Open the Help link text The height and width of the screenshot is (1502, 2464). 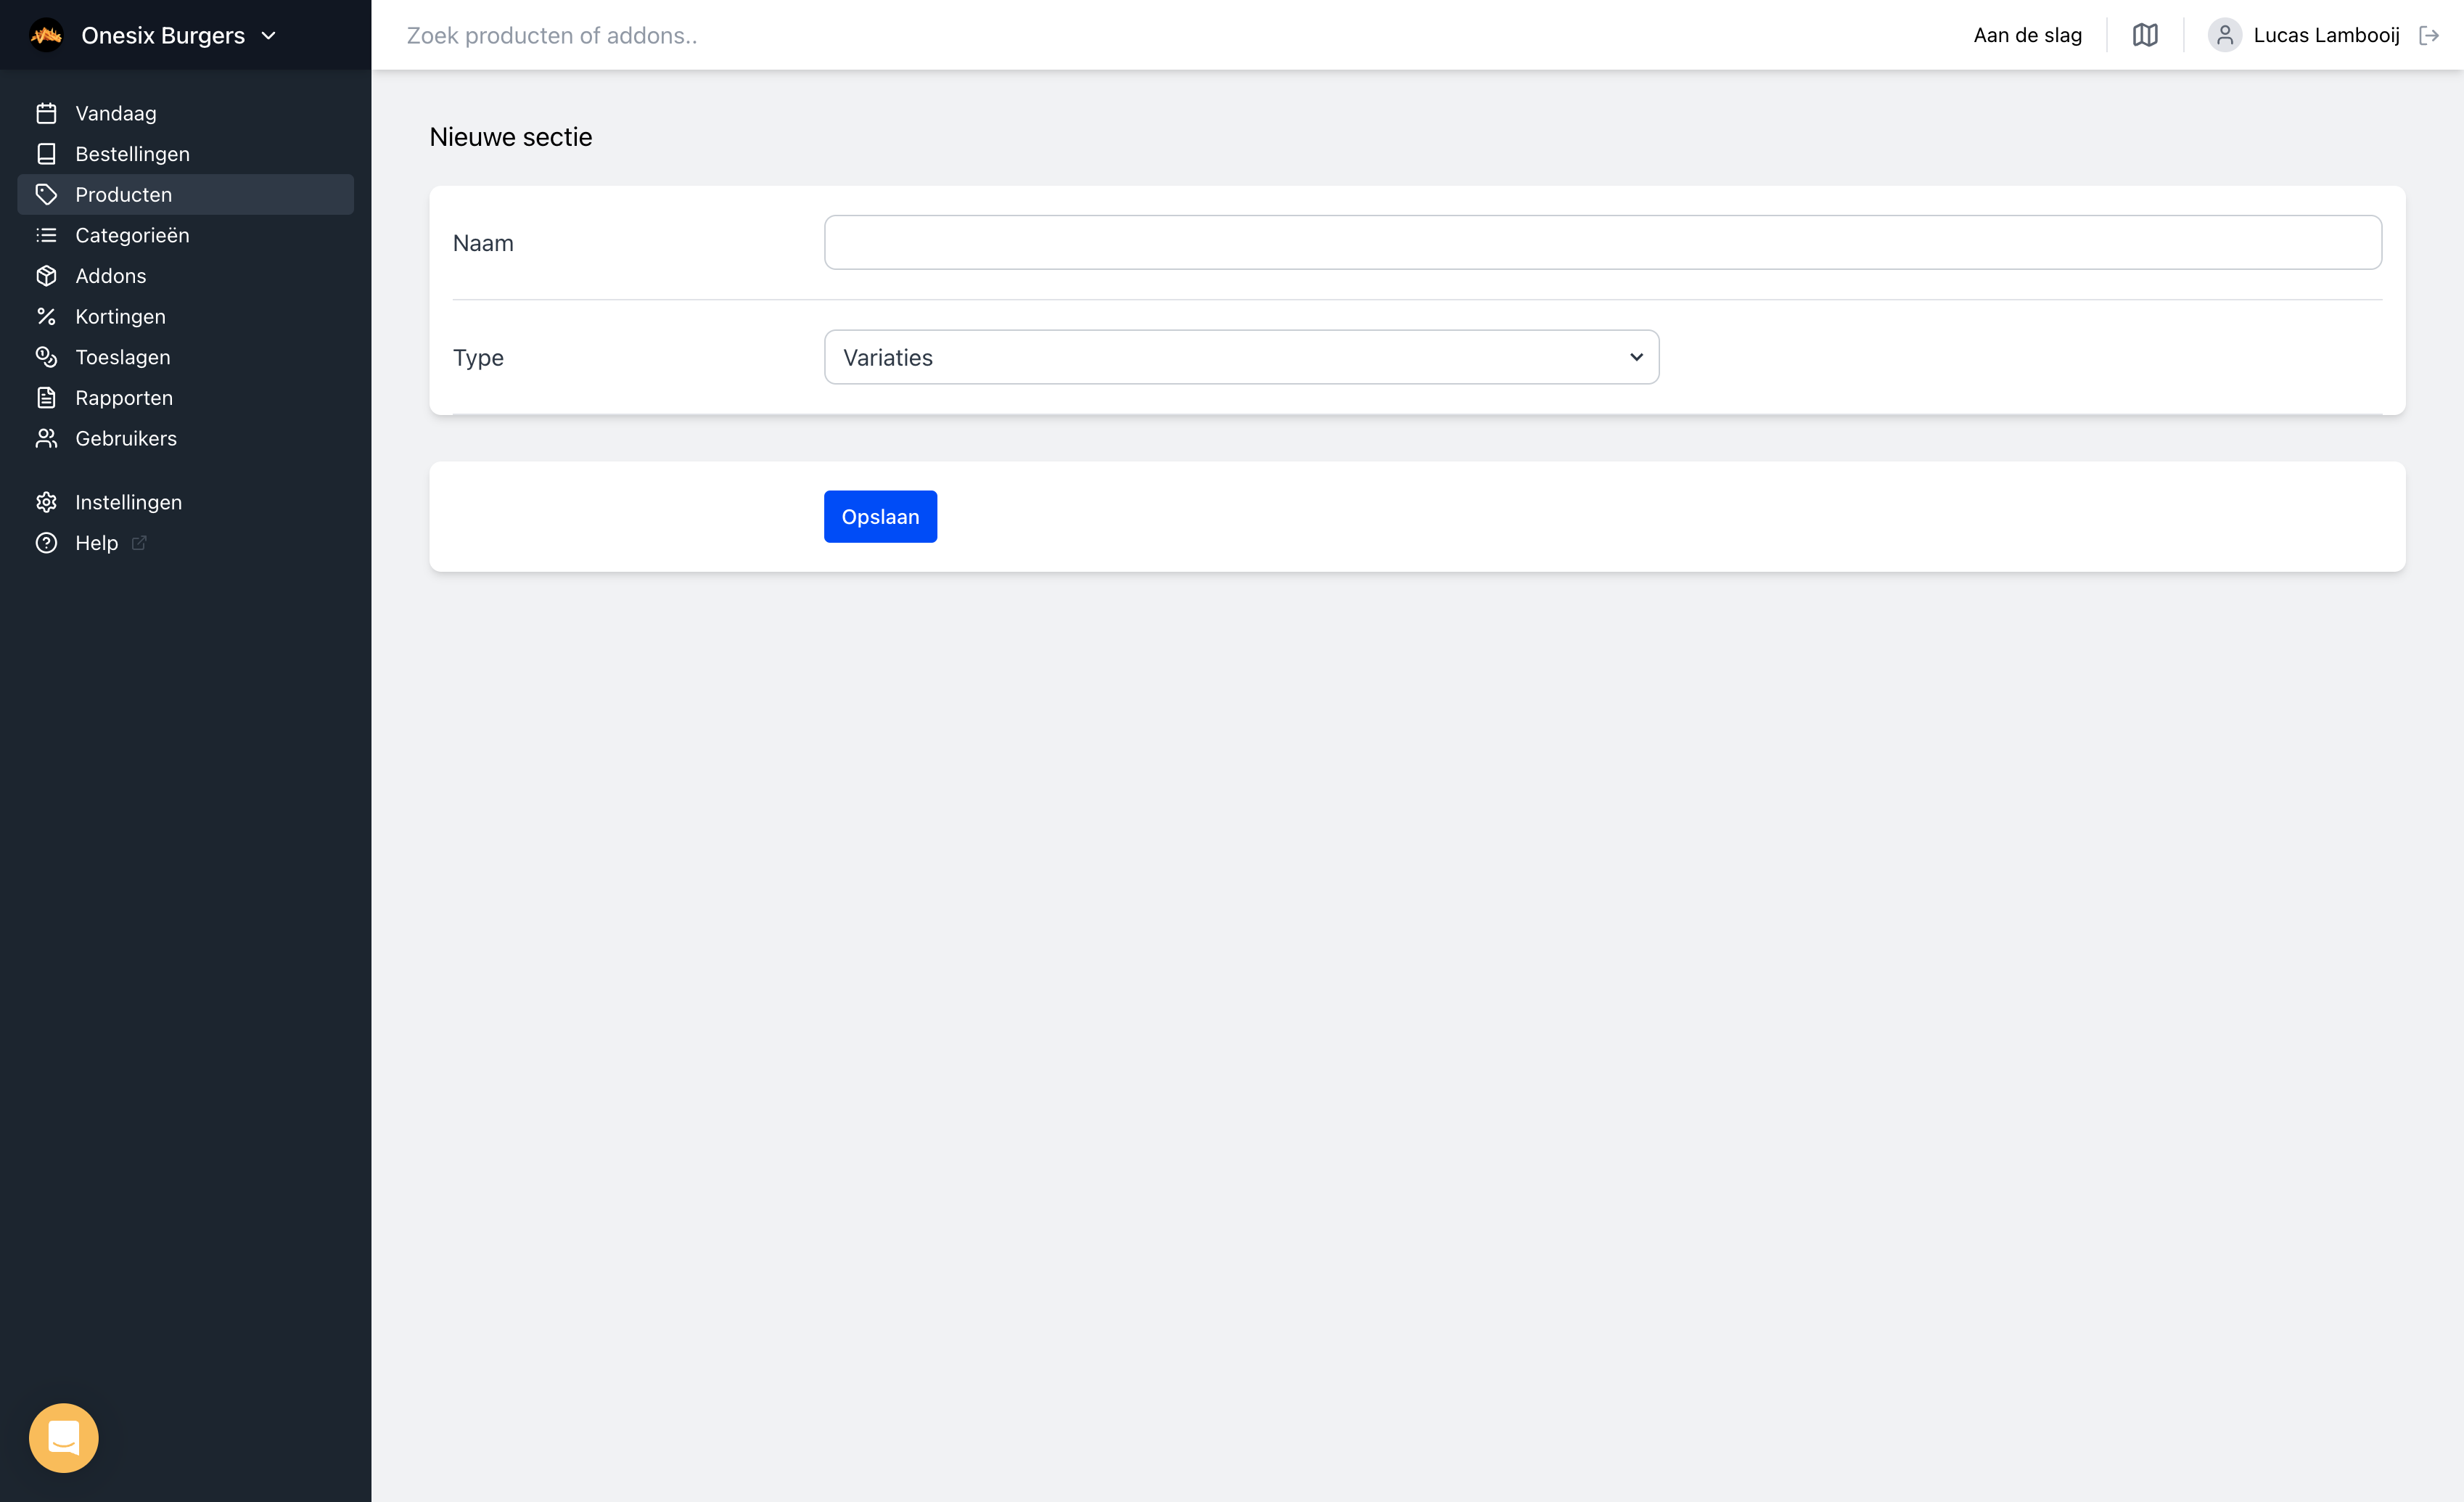[97, 543]
